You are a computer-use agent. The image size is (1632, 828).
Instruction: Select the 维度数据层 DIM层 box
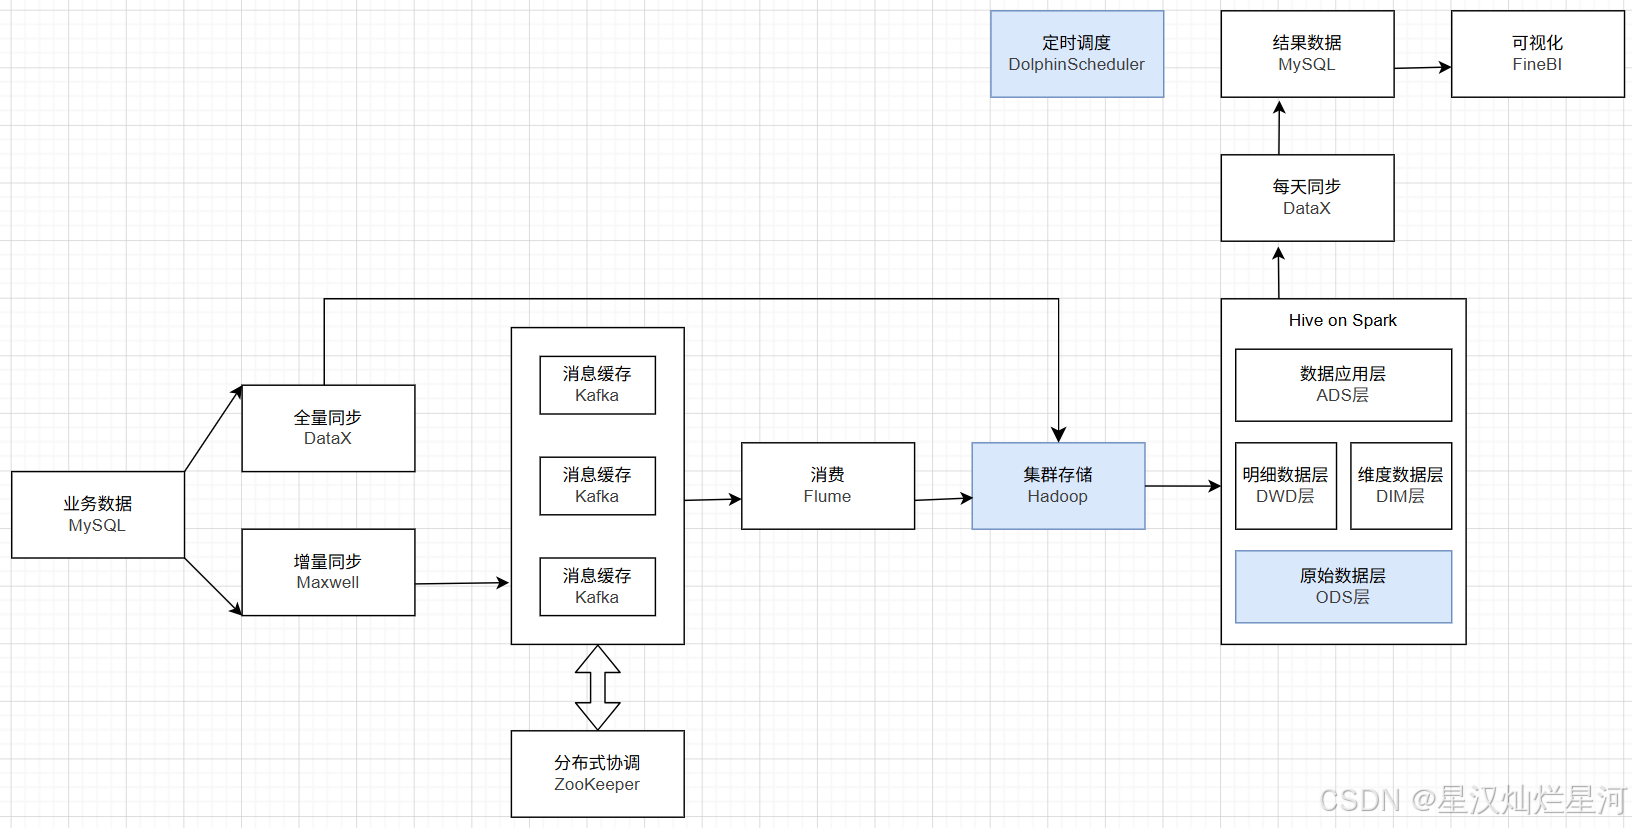1401,486
